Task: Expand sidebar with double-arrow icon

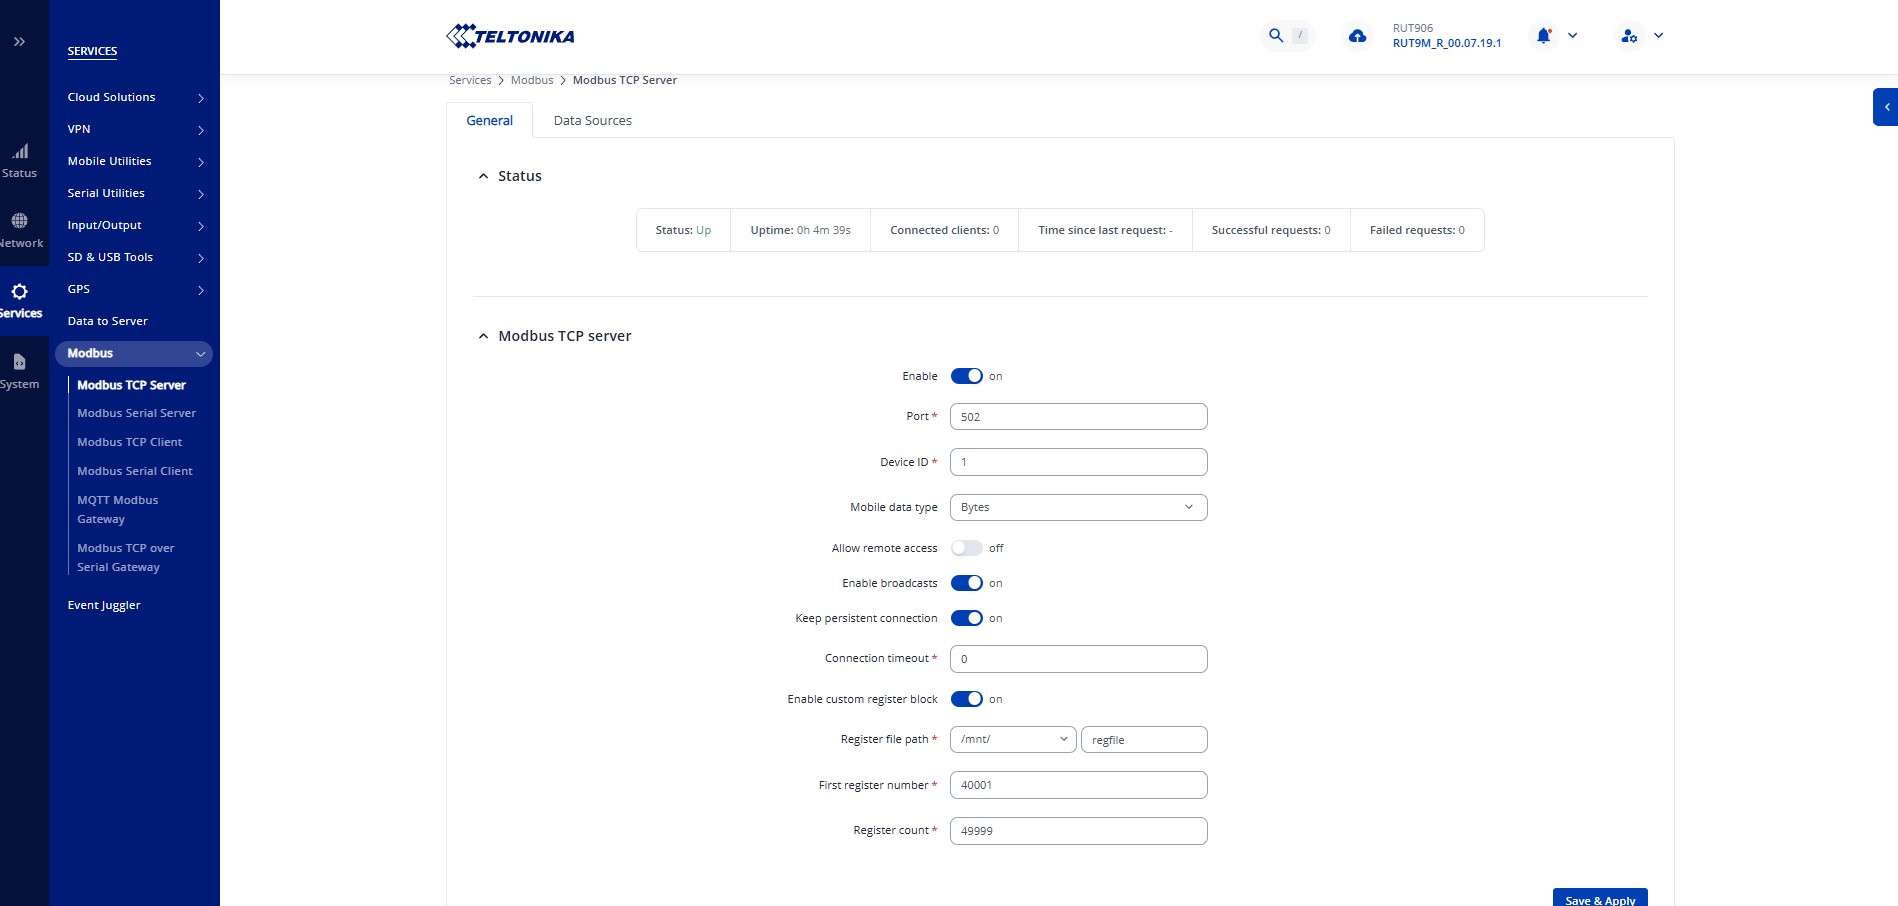Action: coord(19,42)
